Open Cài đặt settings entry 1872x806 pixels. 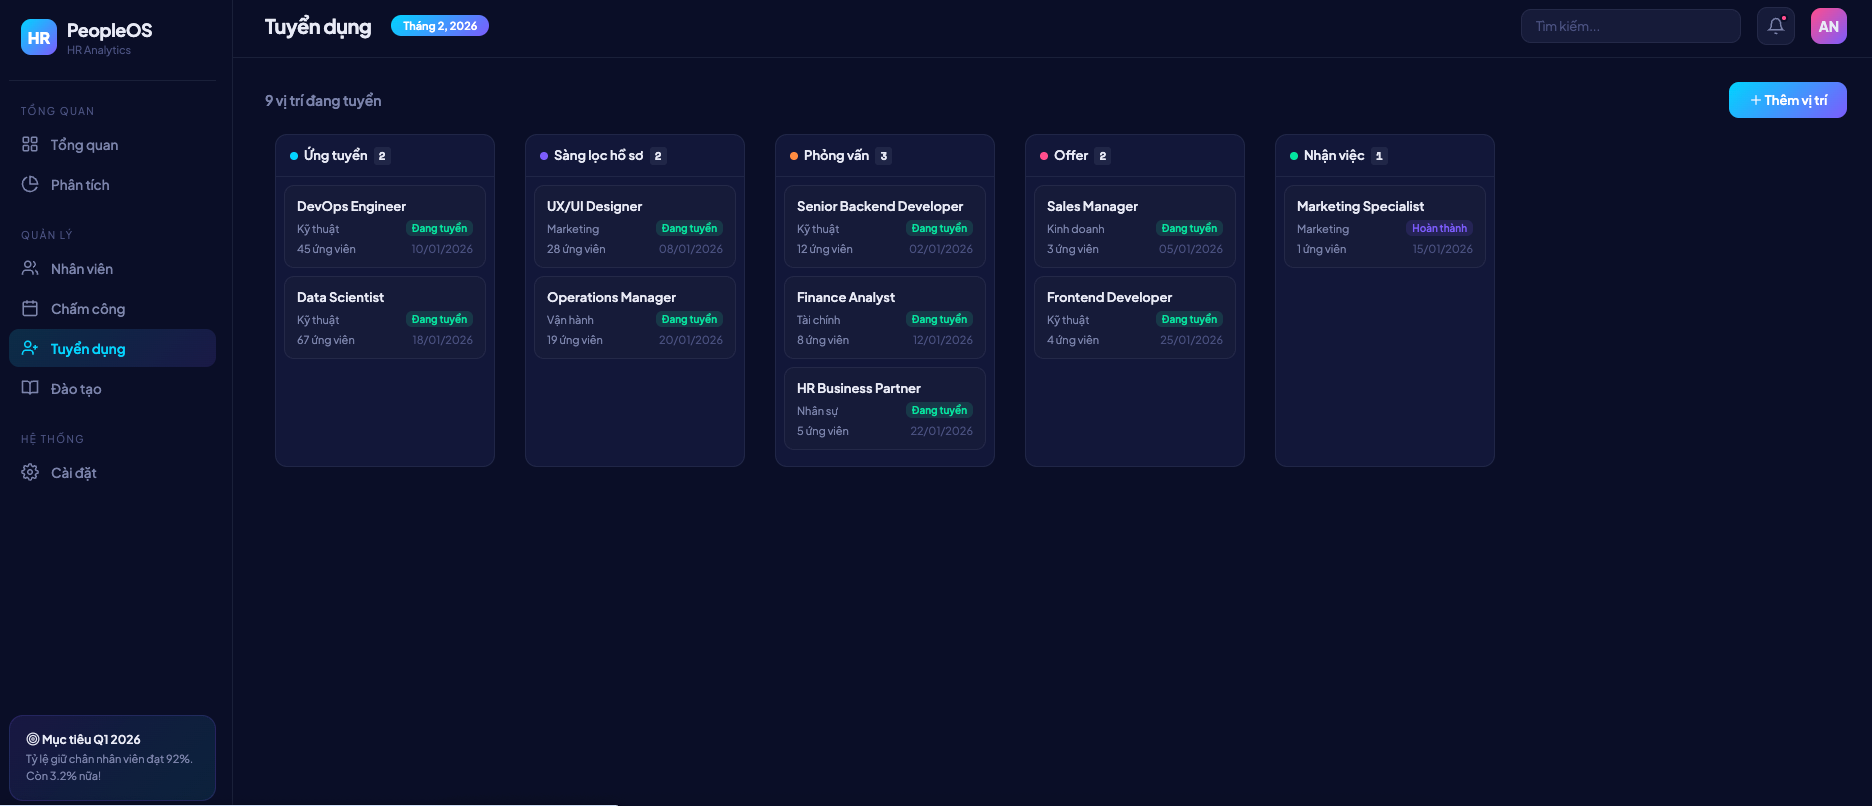(x=112, y=473)
